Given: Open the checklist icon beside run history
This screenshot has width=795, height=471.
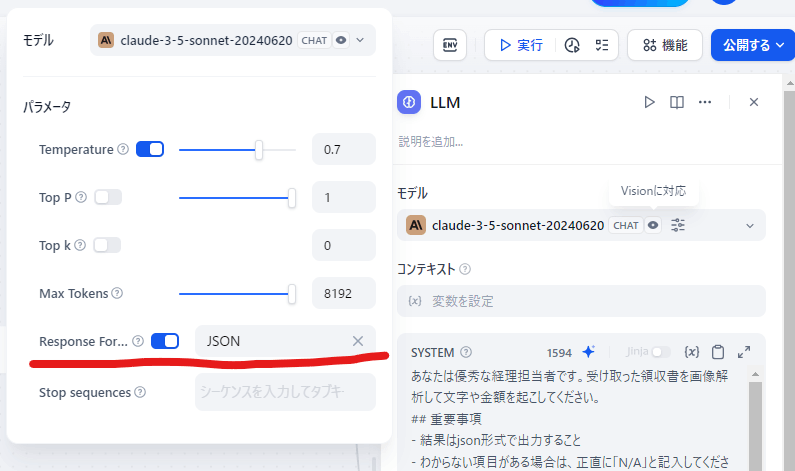Looking at the screenshot, I should [601, 45].
